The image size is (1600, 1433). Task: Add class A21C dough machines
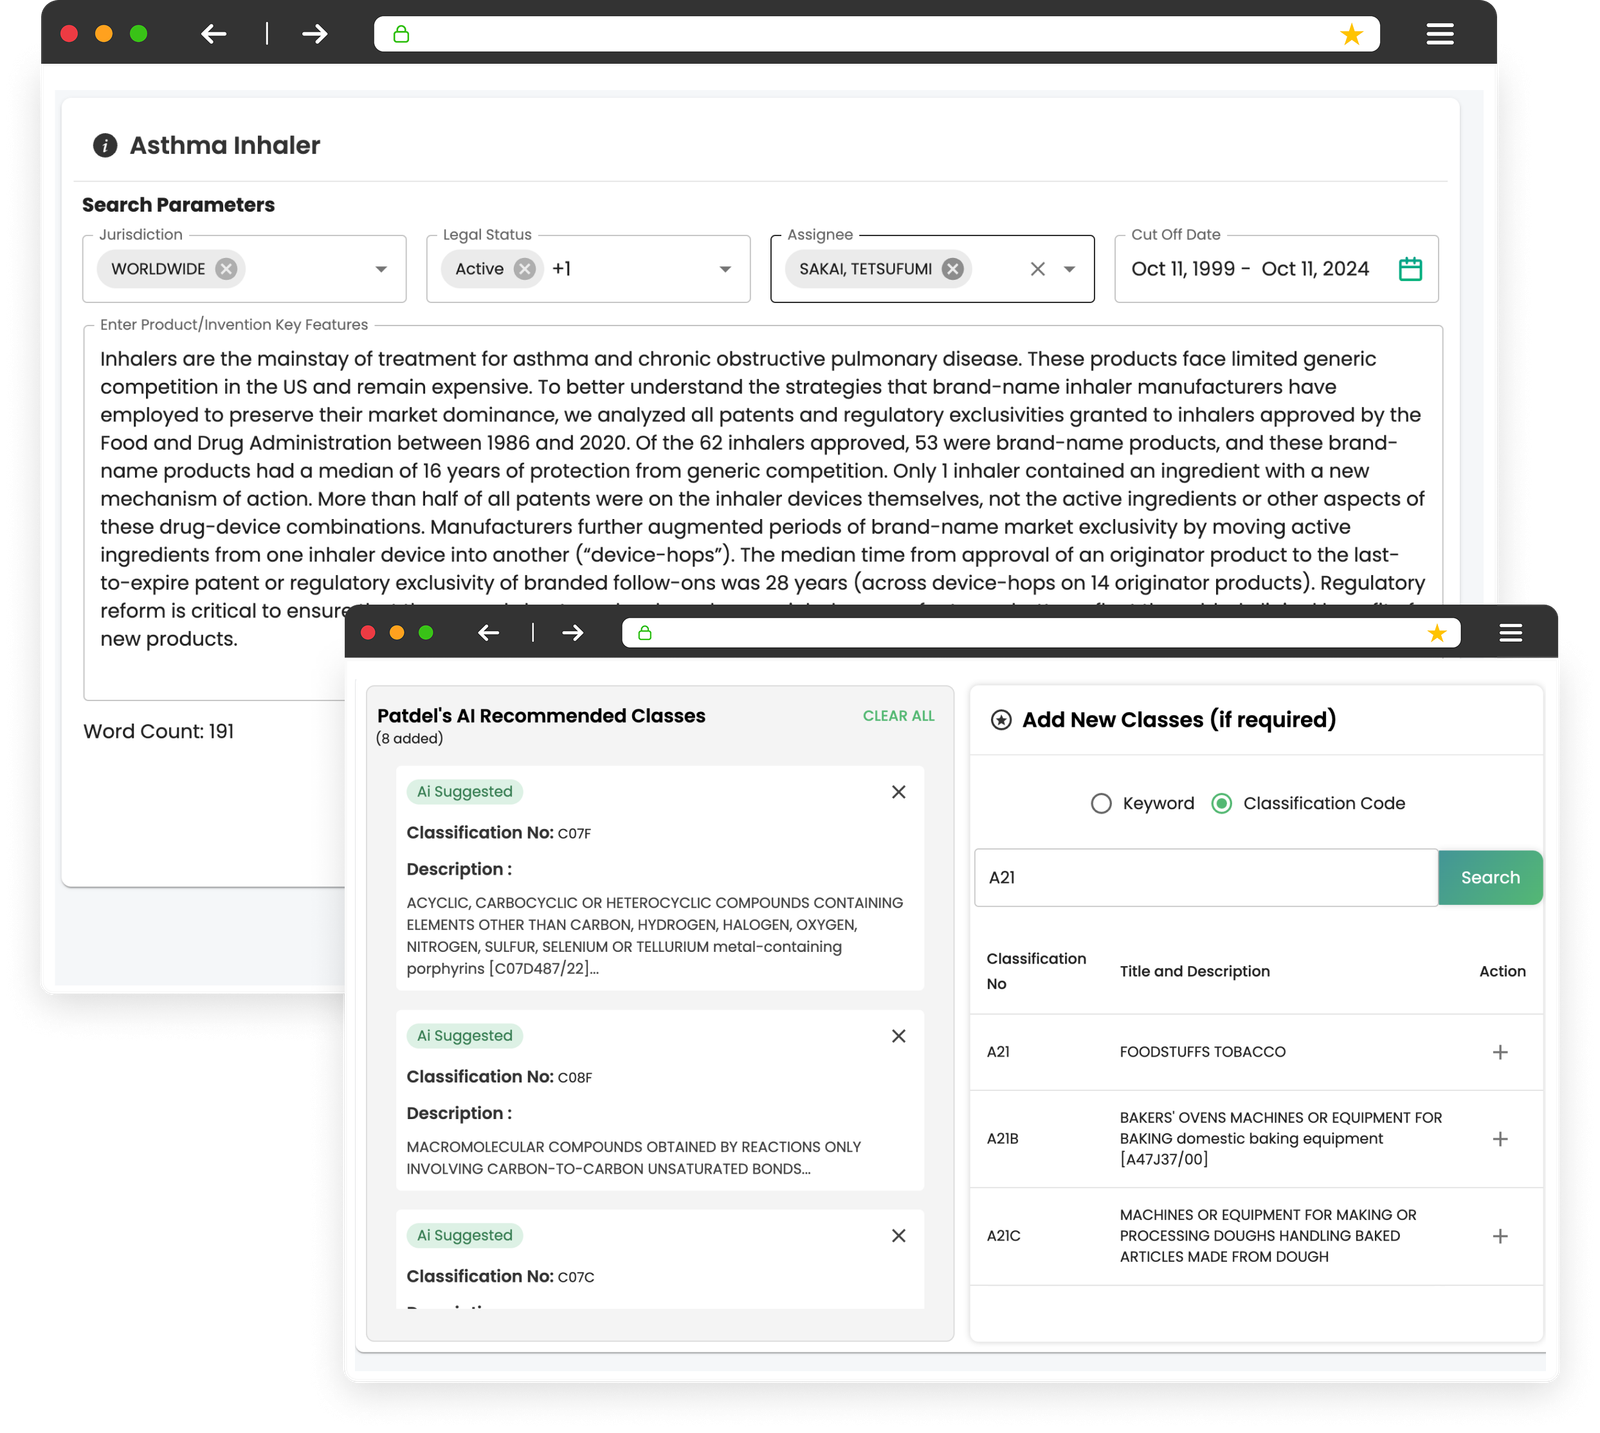click(1500, 1236)
